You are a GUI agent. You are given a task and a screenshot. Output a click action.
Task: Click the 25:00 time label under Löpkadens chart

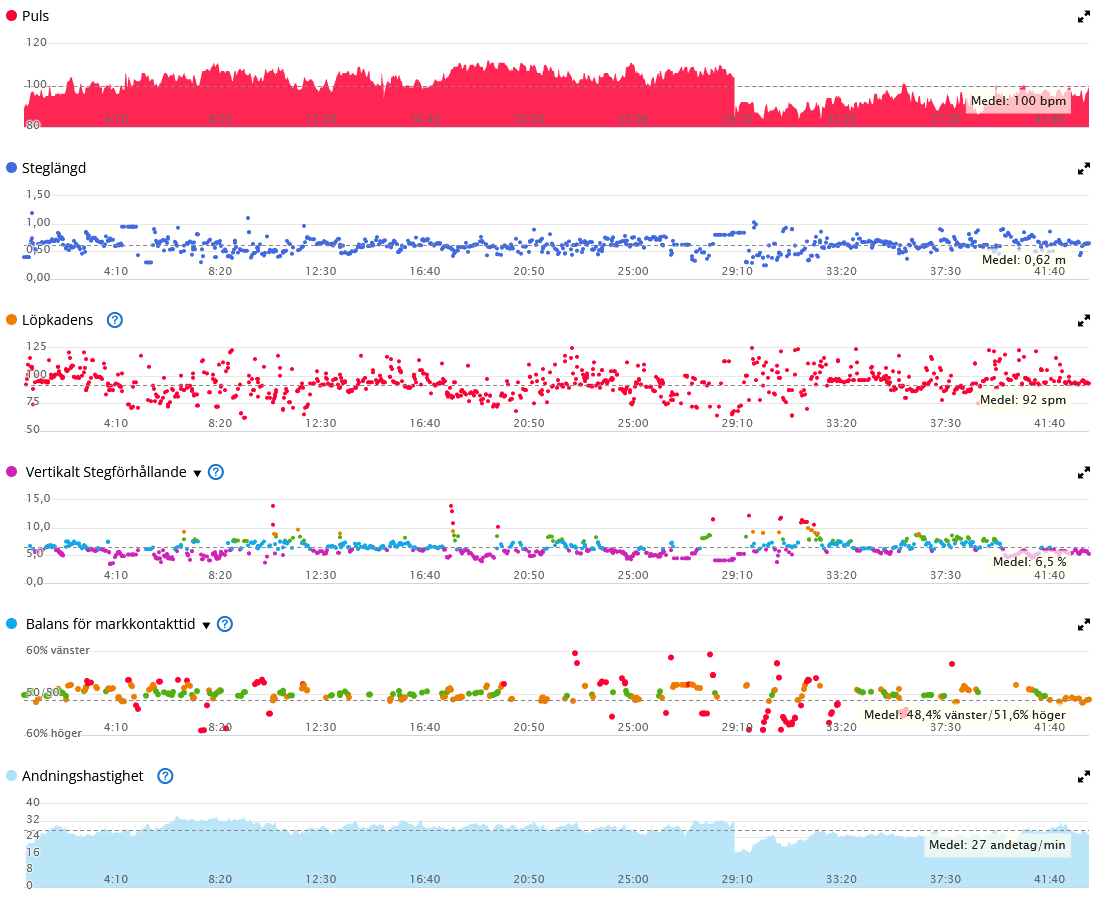click(x=633, y=423)
